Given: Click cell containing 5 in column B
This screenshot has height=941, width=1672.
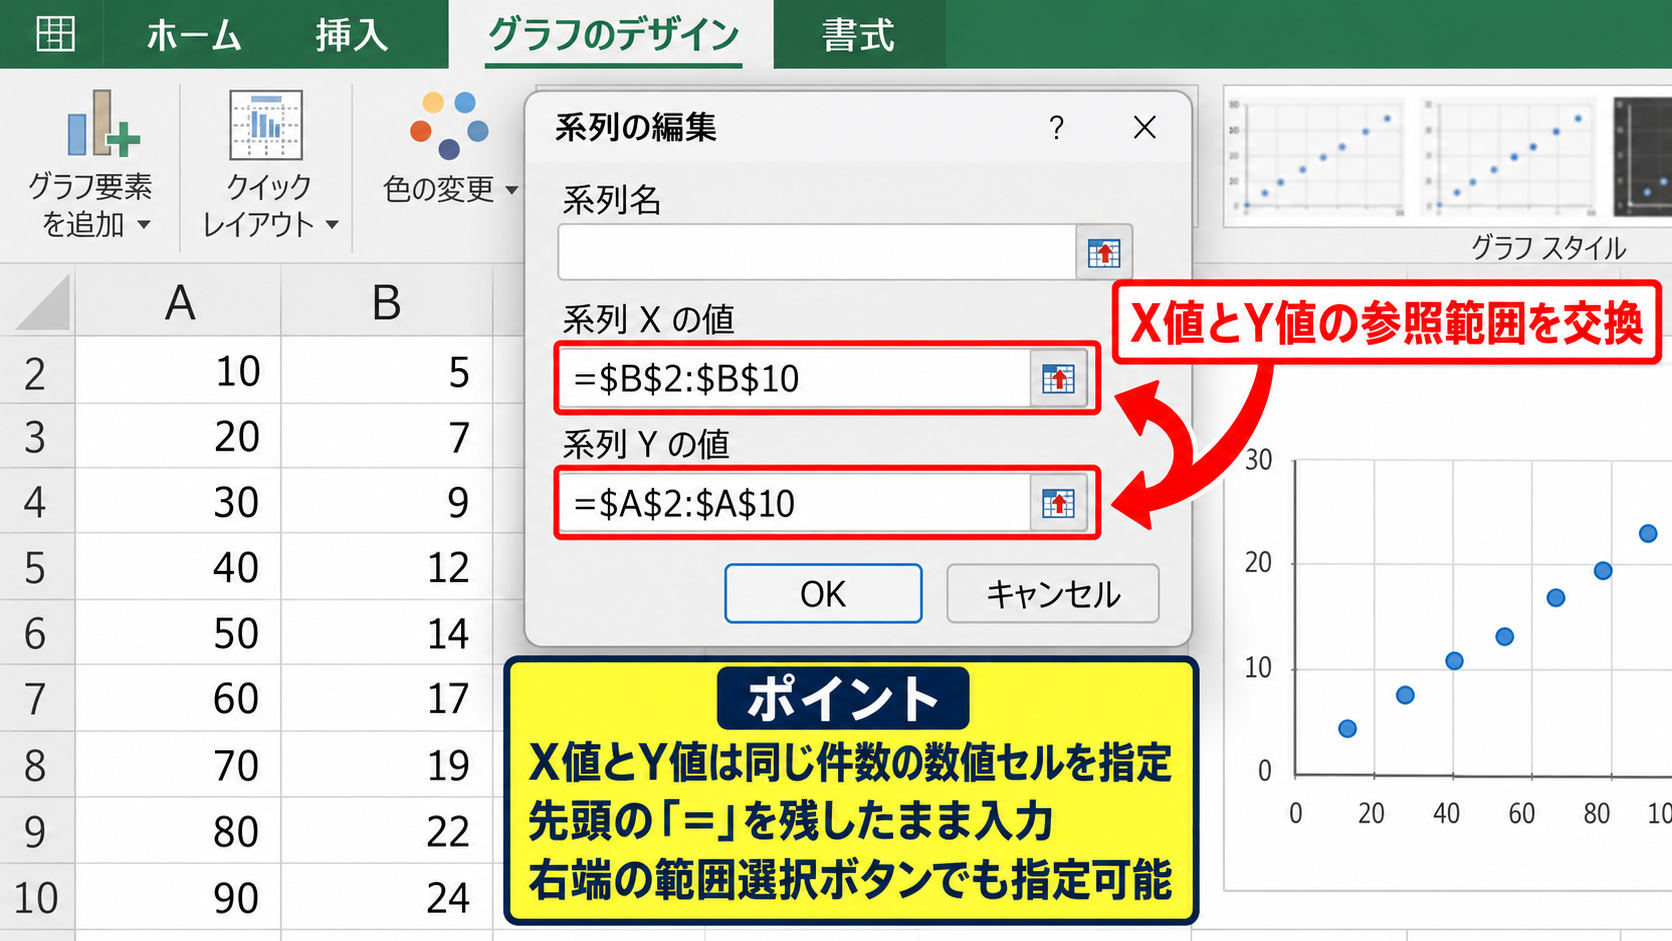Looking at the screenshot, I should click(x=387, y=372).
